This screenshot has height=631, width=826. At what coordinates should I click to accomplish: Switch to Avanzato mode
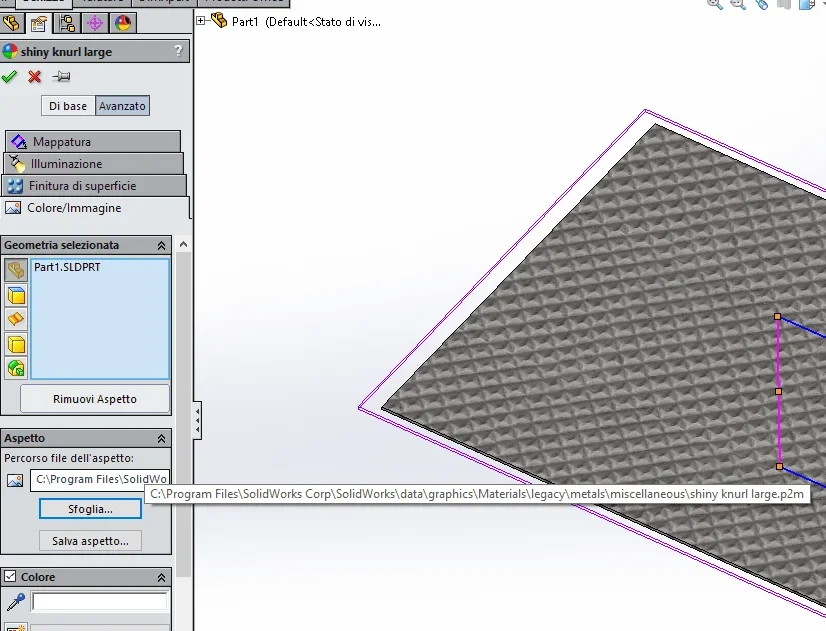[x=122, y=106]
